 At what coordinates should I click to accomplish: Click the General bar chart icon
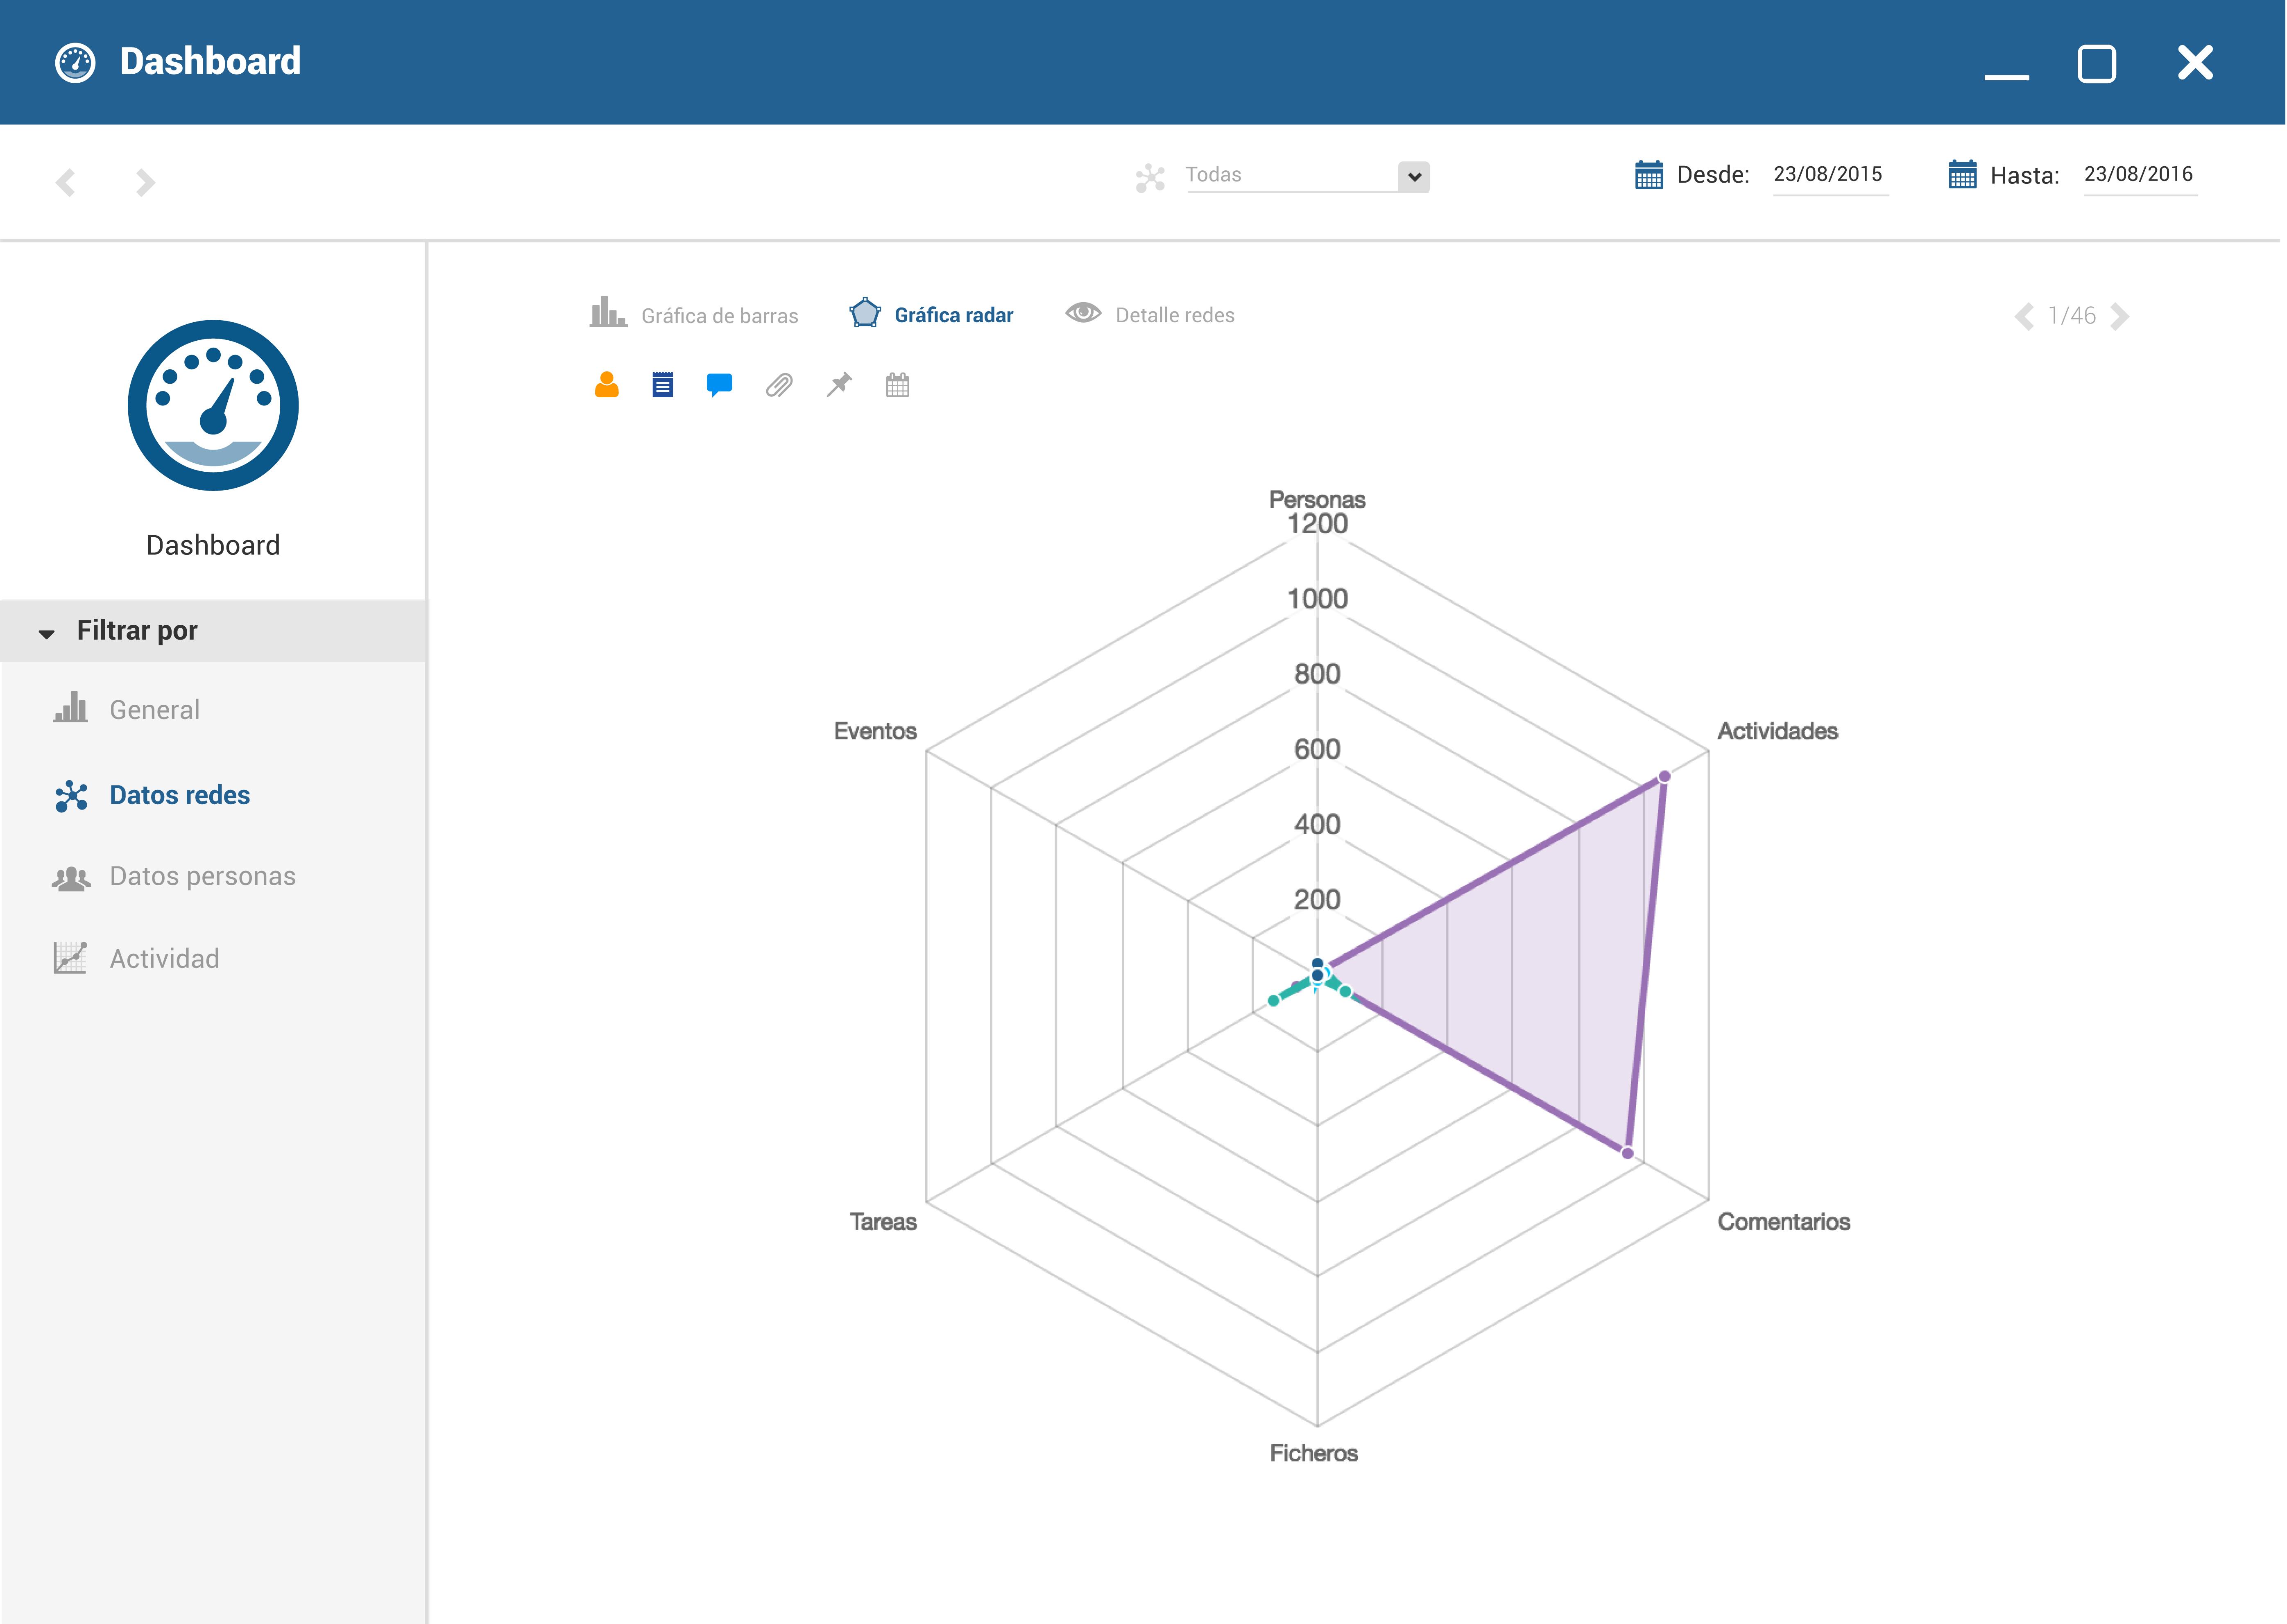pyautogui.click(x=71, y=707)
